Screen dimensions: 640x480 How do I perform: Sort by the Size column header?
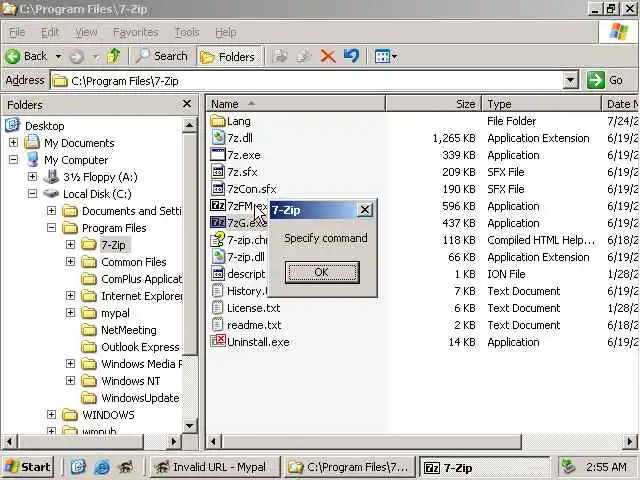click(434, 104)
